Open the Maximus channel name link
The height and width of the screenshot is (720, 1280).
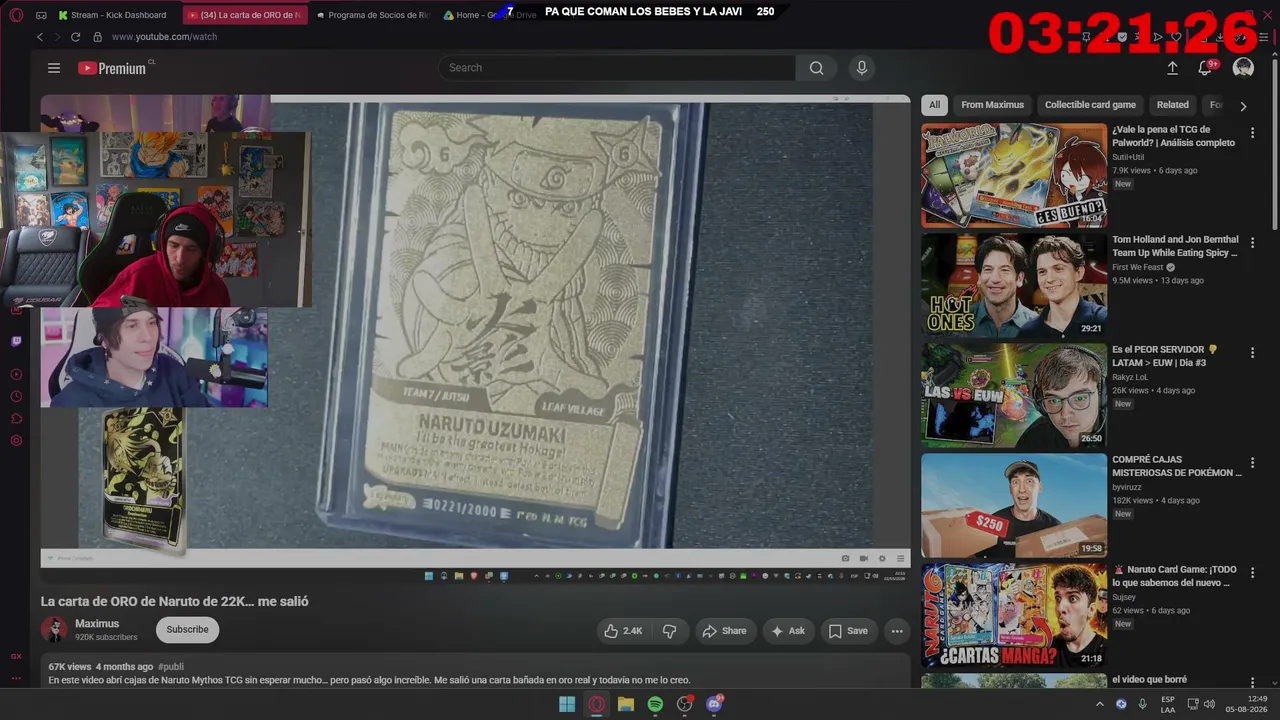(97, 624)
